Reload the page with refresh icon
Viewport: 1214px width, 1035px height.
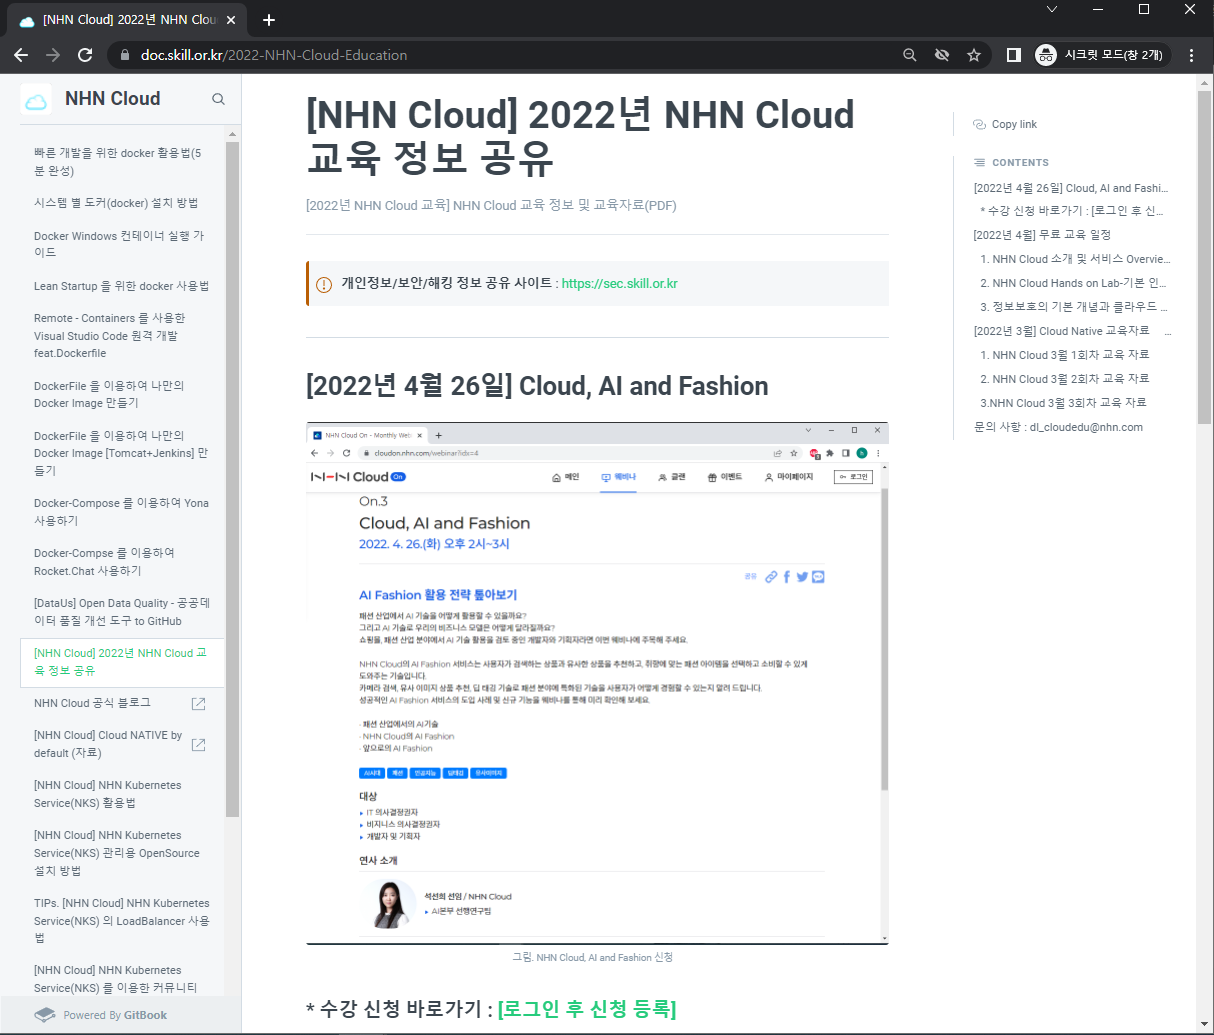tap(85, 55)
